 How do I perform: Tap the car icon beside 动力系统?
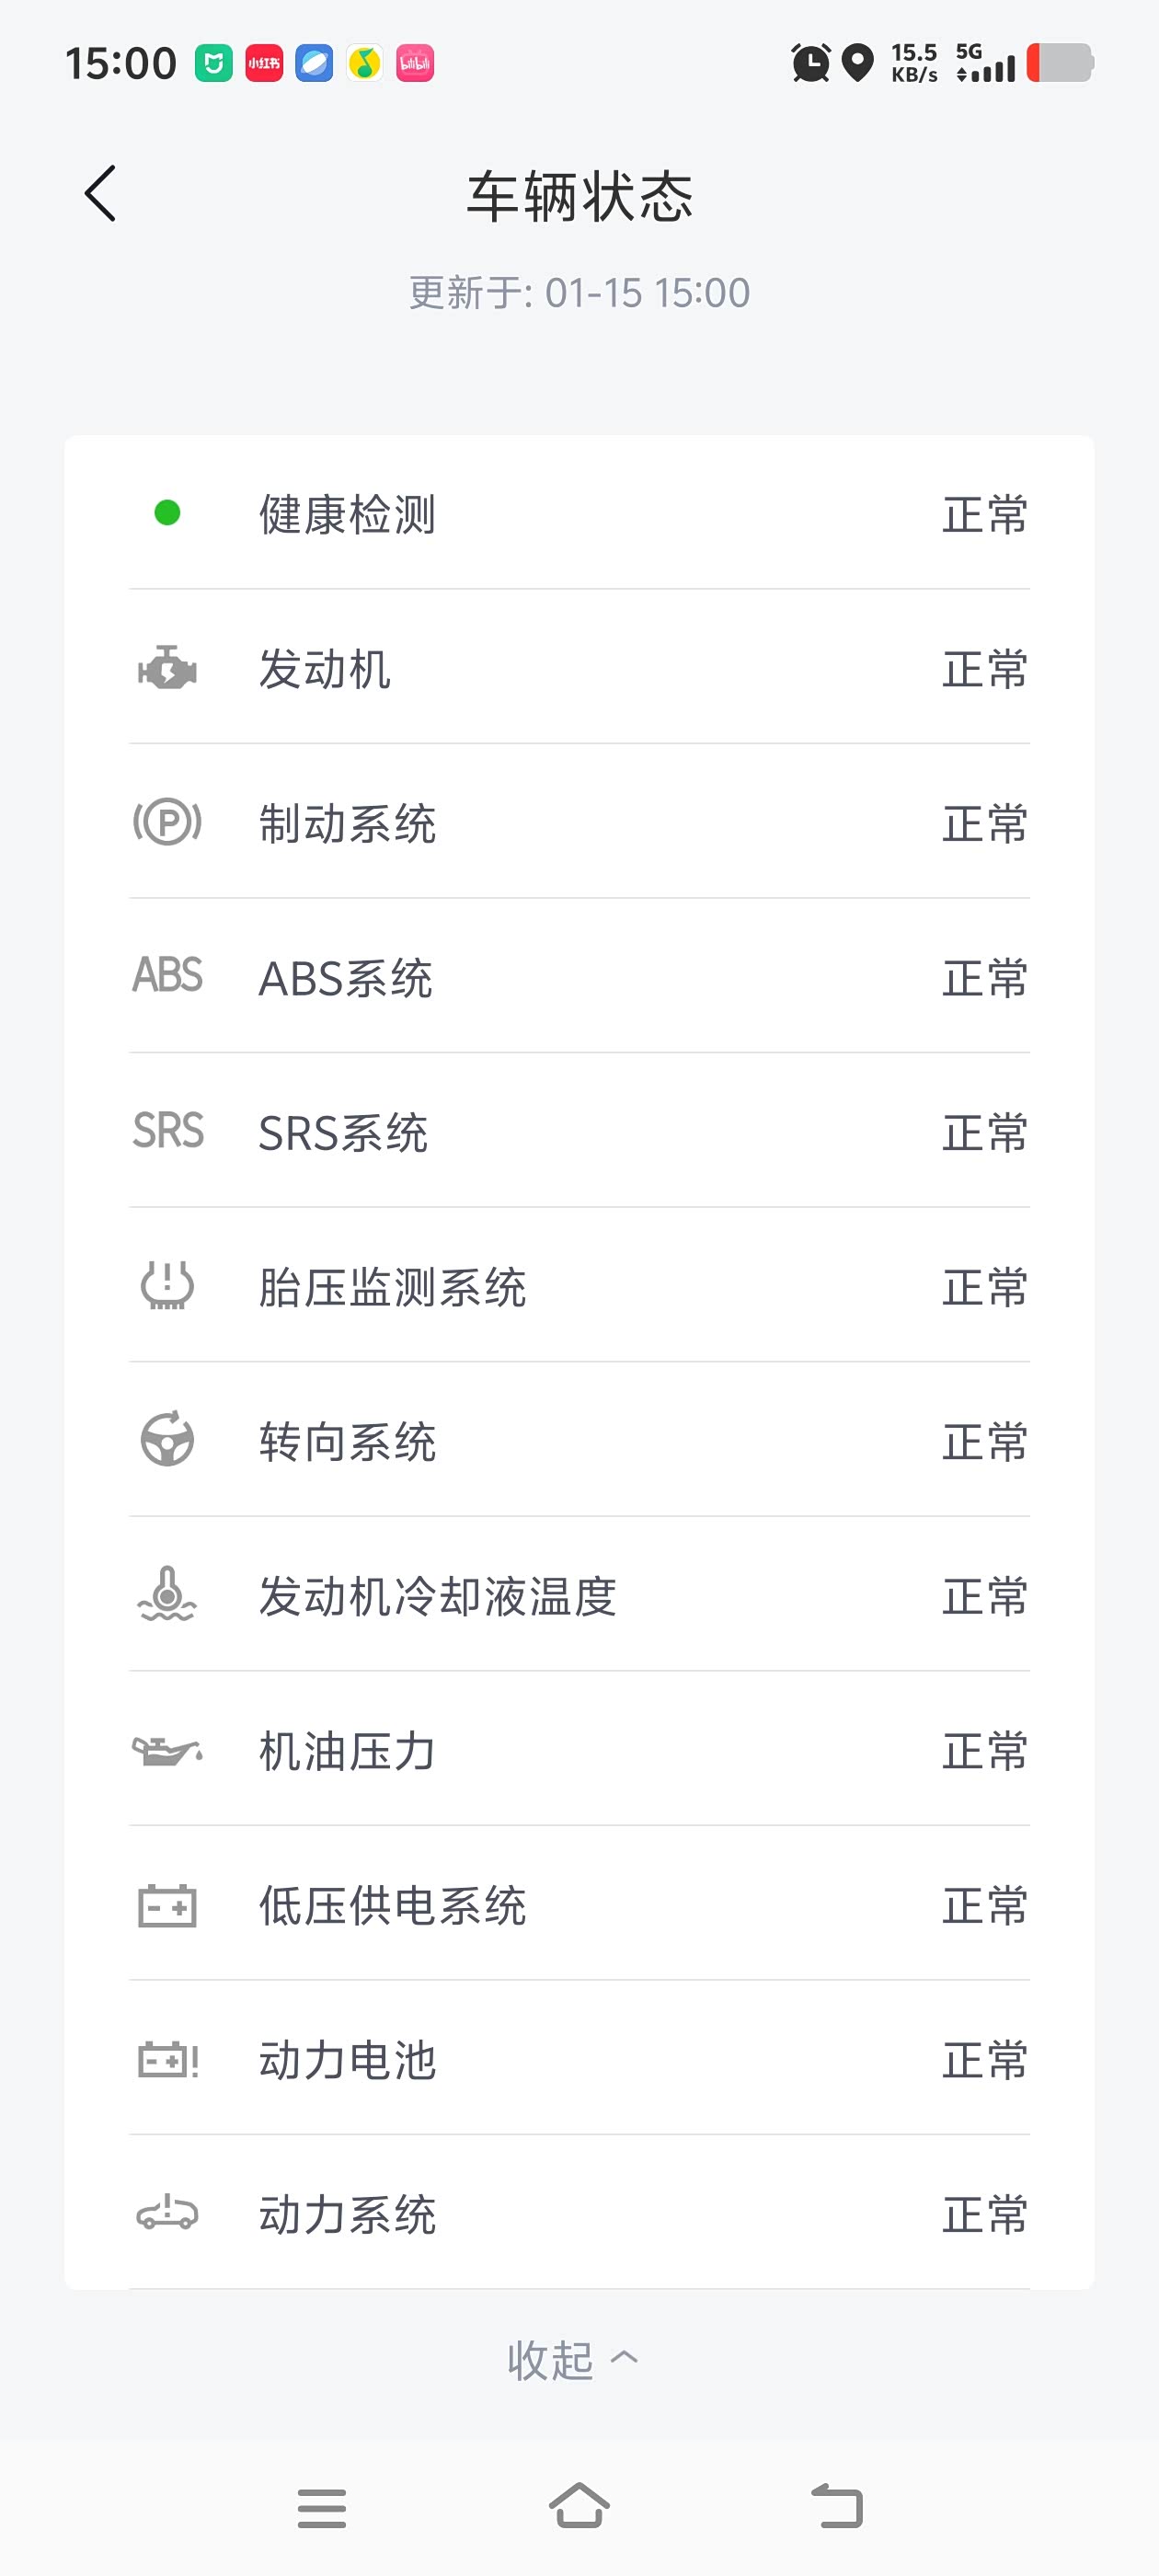point(167,2213)
